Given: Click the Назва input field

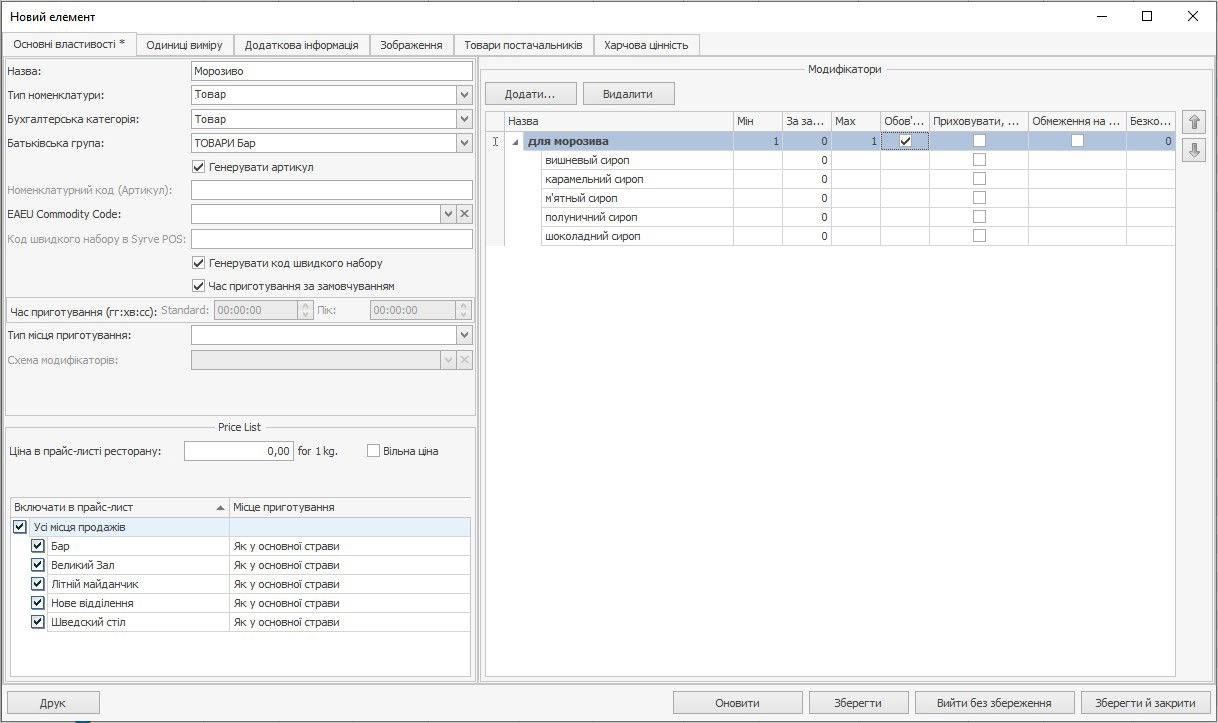Looking at the screenshot, I should pyautogui.click(x=331, y=71).
